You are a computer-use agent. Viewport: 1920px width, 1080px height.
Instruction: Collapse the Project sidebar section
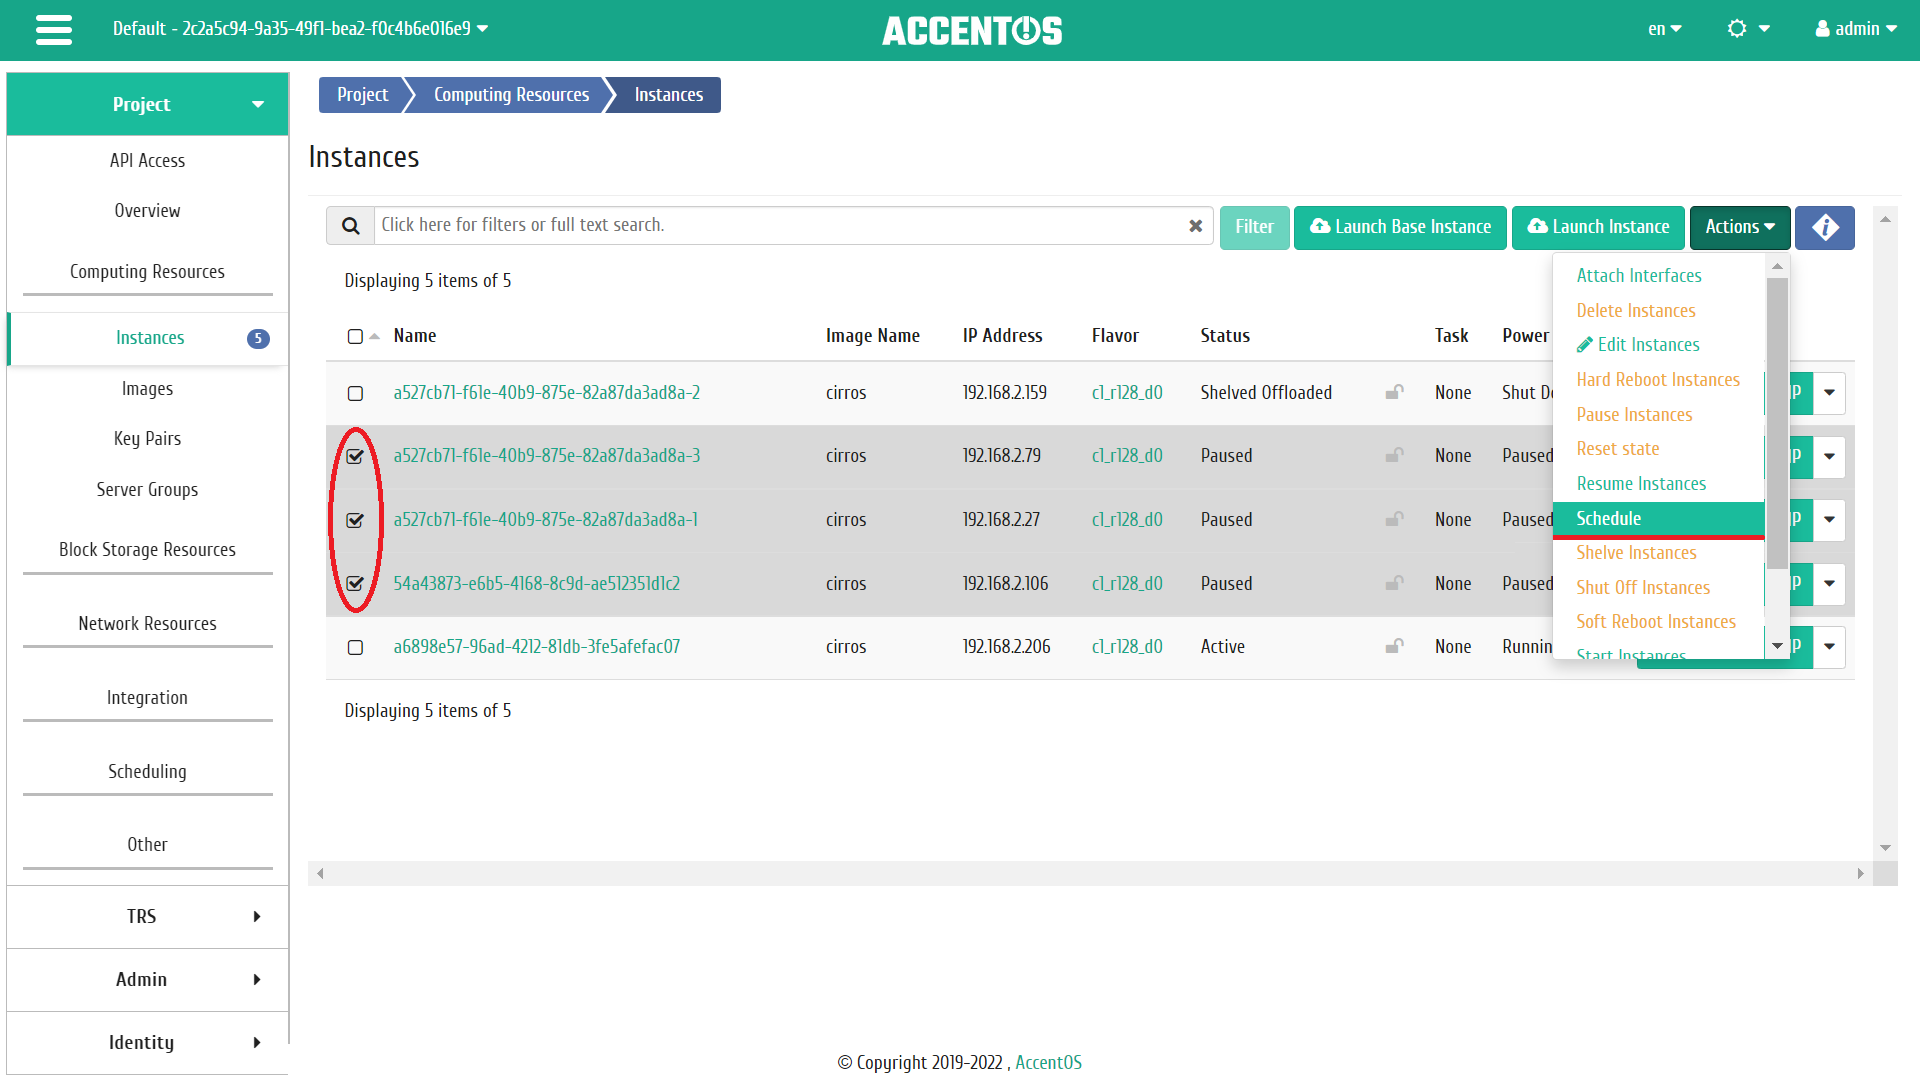click(x=148, y=104)
